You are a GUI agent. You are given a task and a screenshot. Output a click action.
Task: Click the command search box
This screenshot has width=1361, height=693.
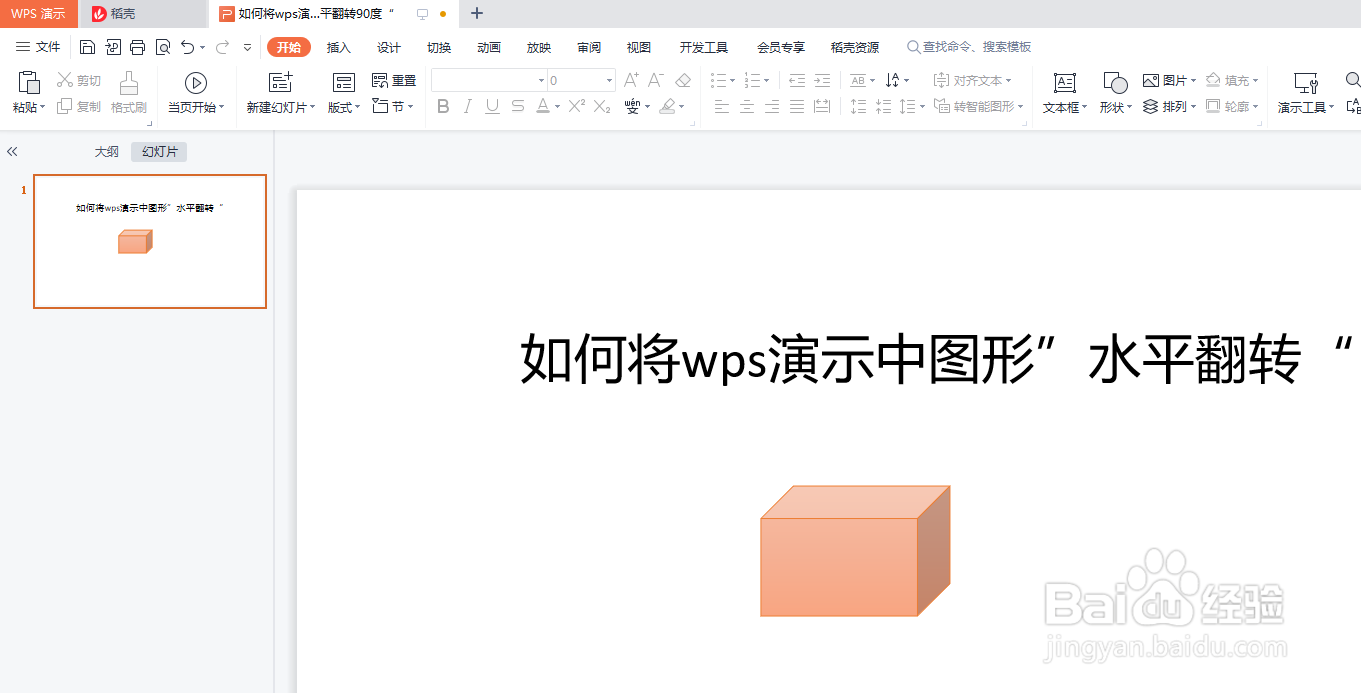pyautogui.click(x=968, y=47)
